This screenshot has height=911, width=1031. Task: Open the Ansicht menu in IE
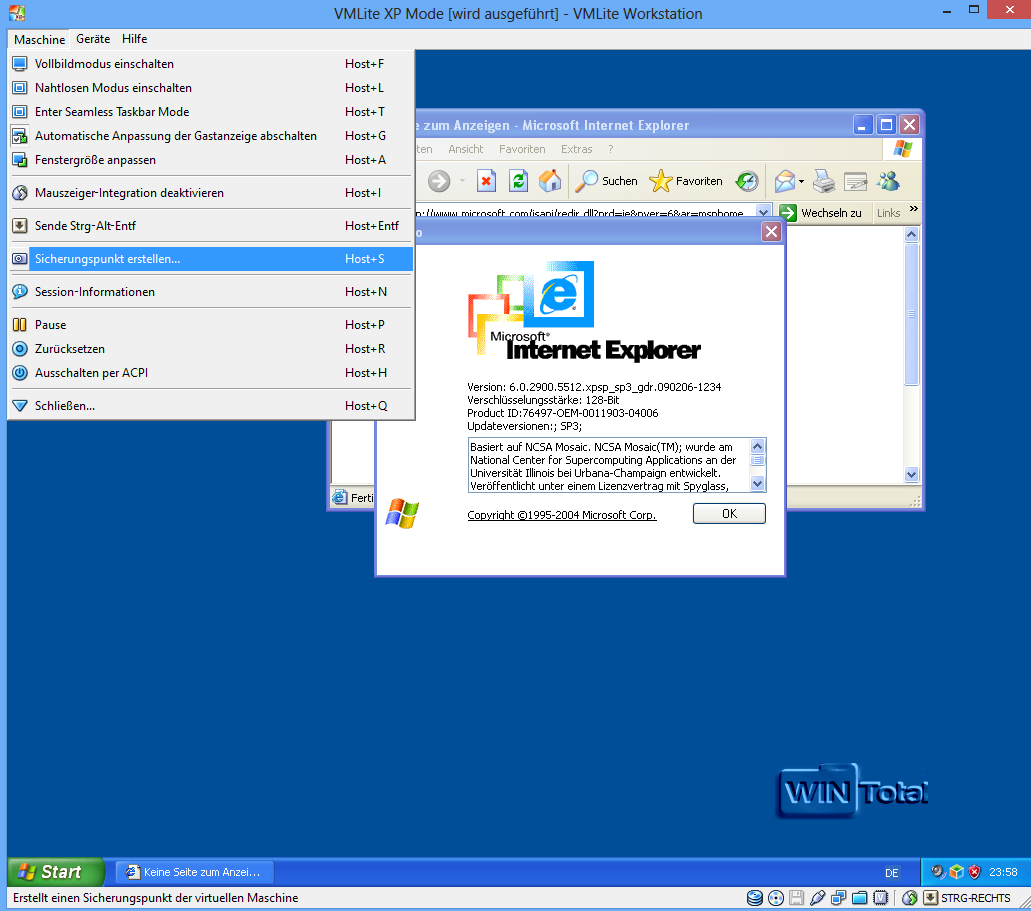[x=466, y=149]
